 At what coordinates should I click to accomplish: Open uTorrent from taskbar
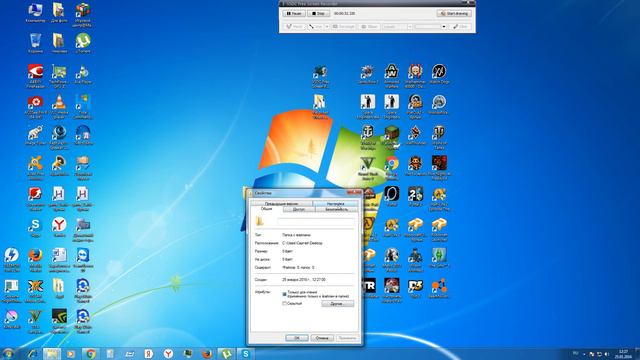coord(227,354)
